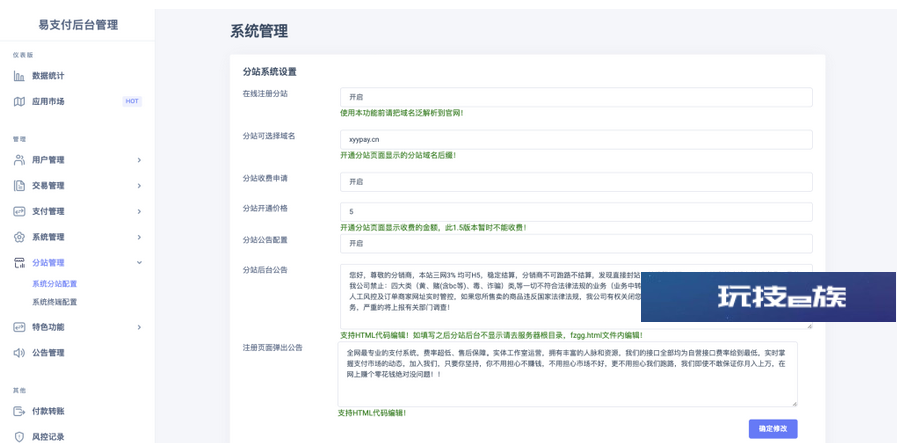Open 分站收费申请 dropdown
The image size is (897, 443).
click(576, 182)
